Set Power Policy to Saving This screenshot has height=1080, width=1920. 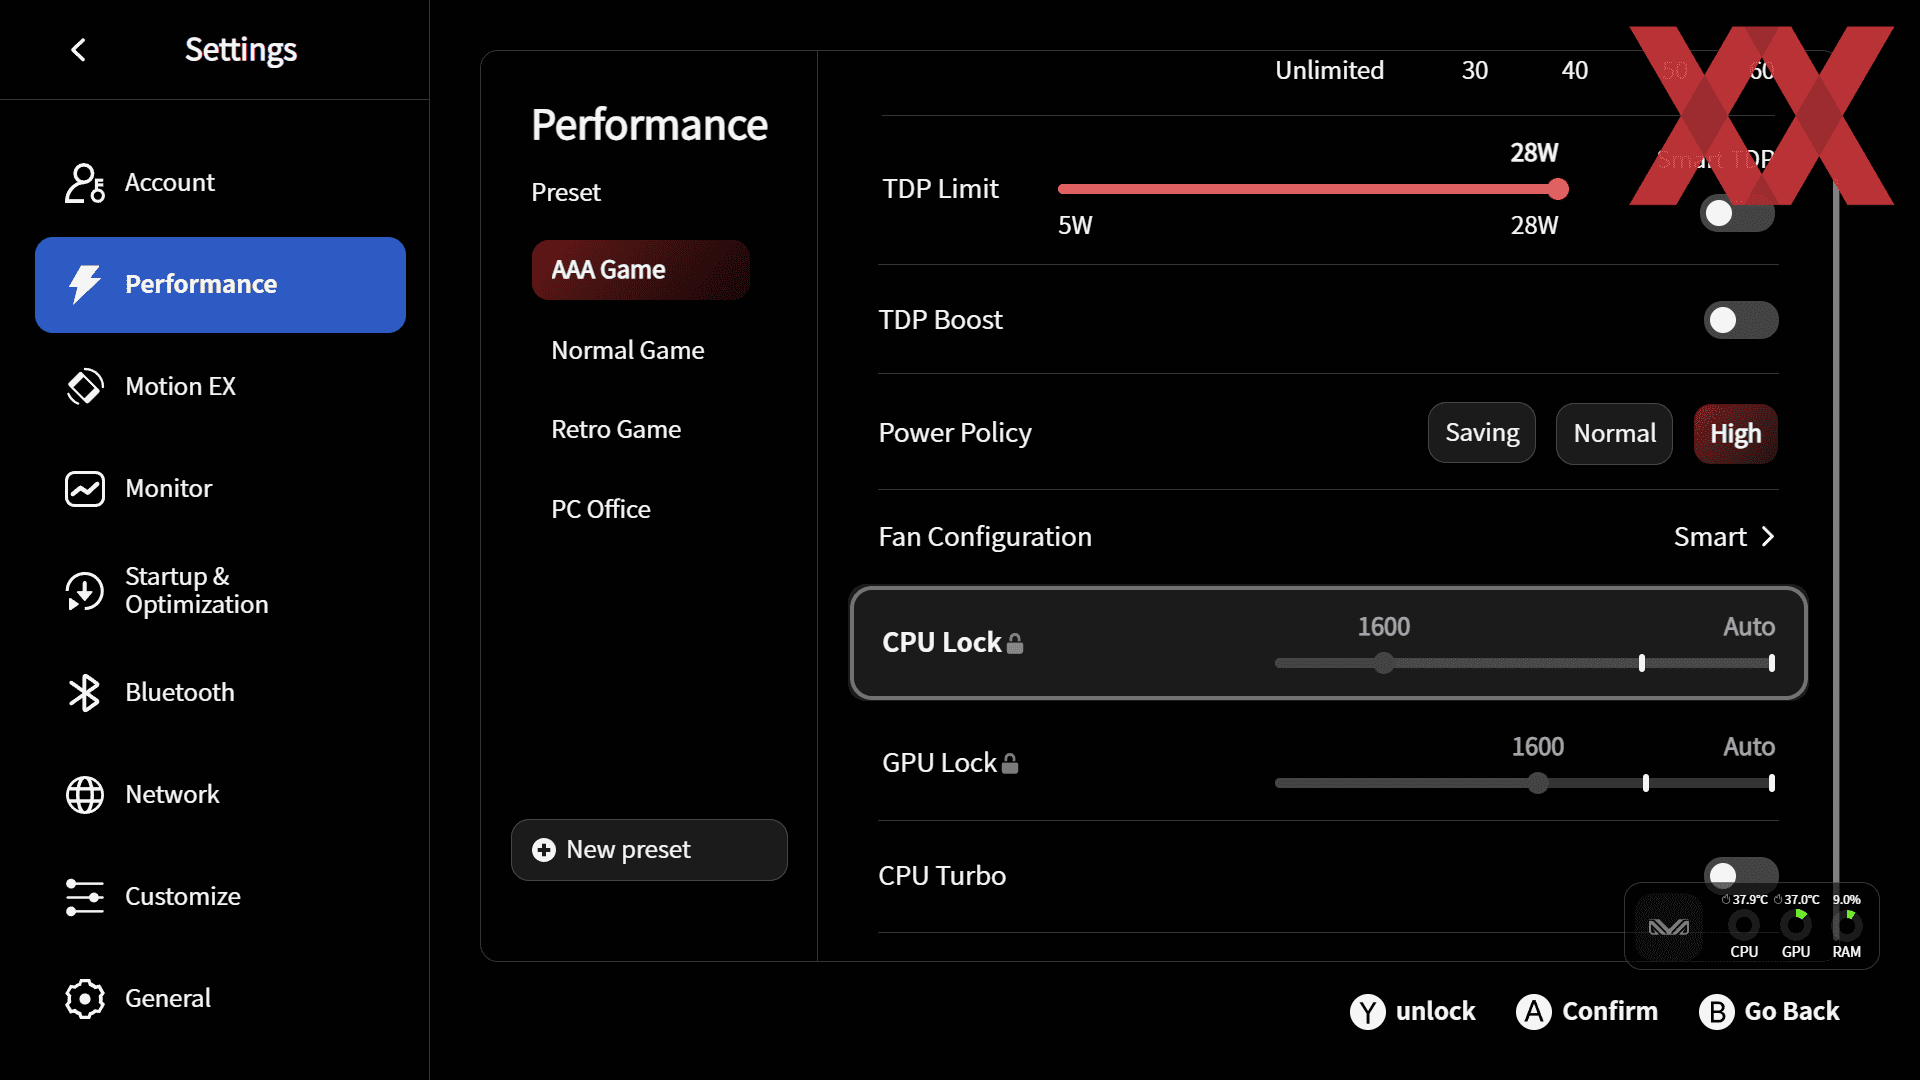coord(1482,433)
